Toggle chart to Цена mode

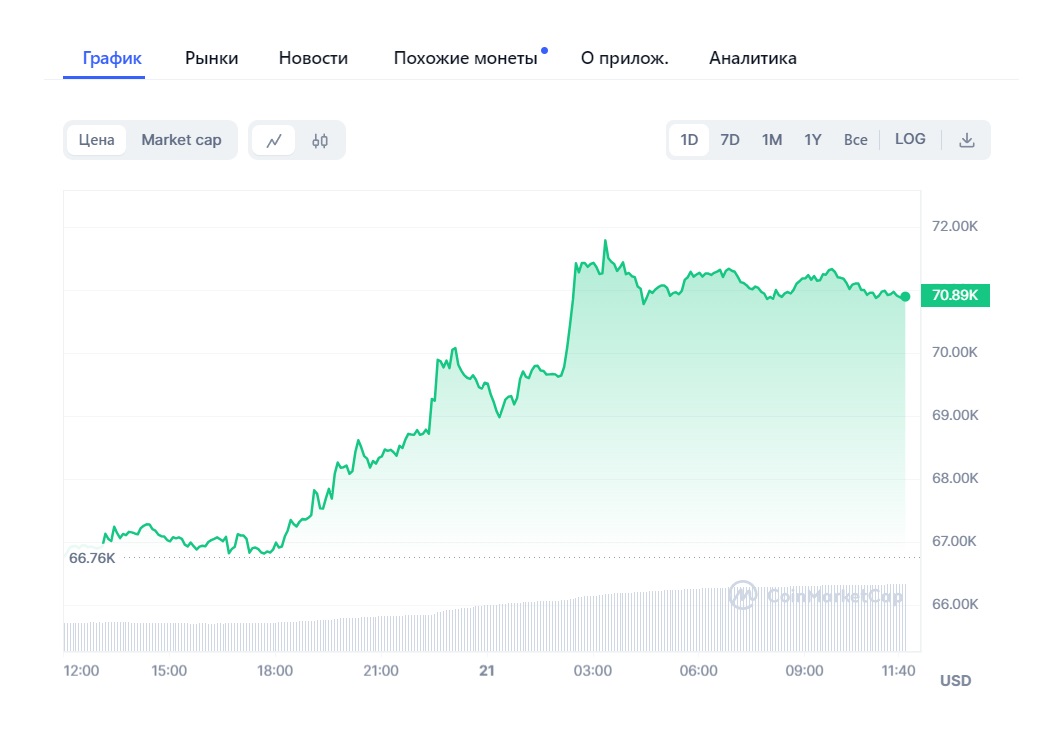pyautogui.click(x=97, y=140)
